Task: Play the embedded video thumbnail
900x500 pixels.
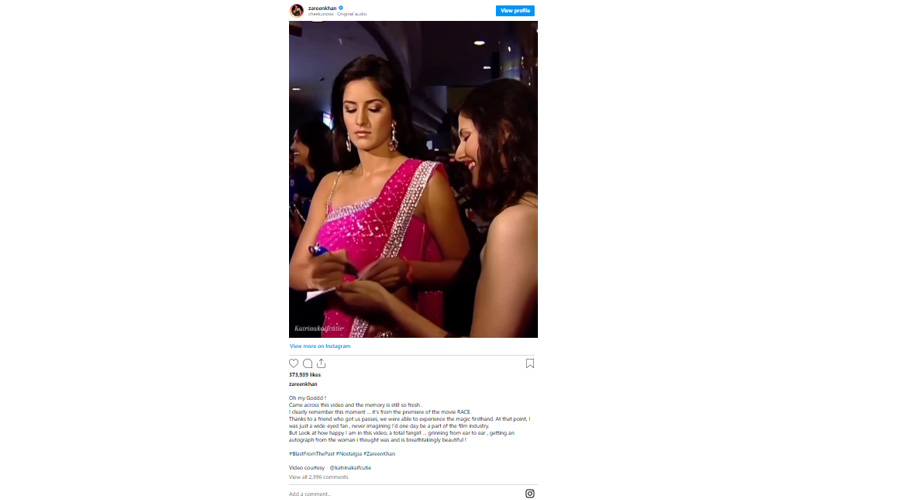Action: pos(413,179)
